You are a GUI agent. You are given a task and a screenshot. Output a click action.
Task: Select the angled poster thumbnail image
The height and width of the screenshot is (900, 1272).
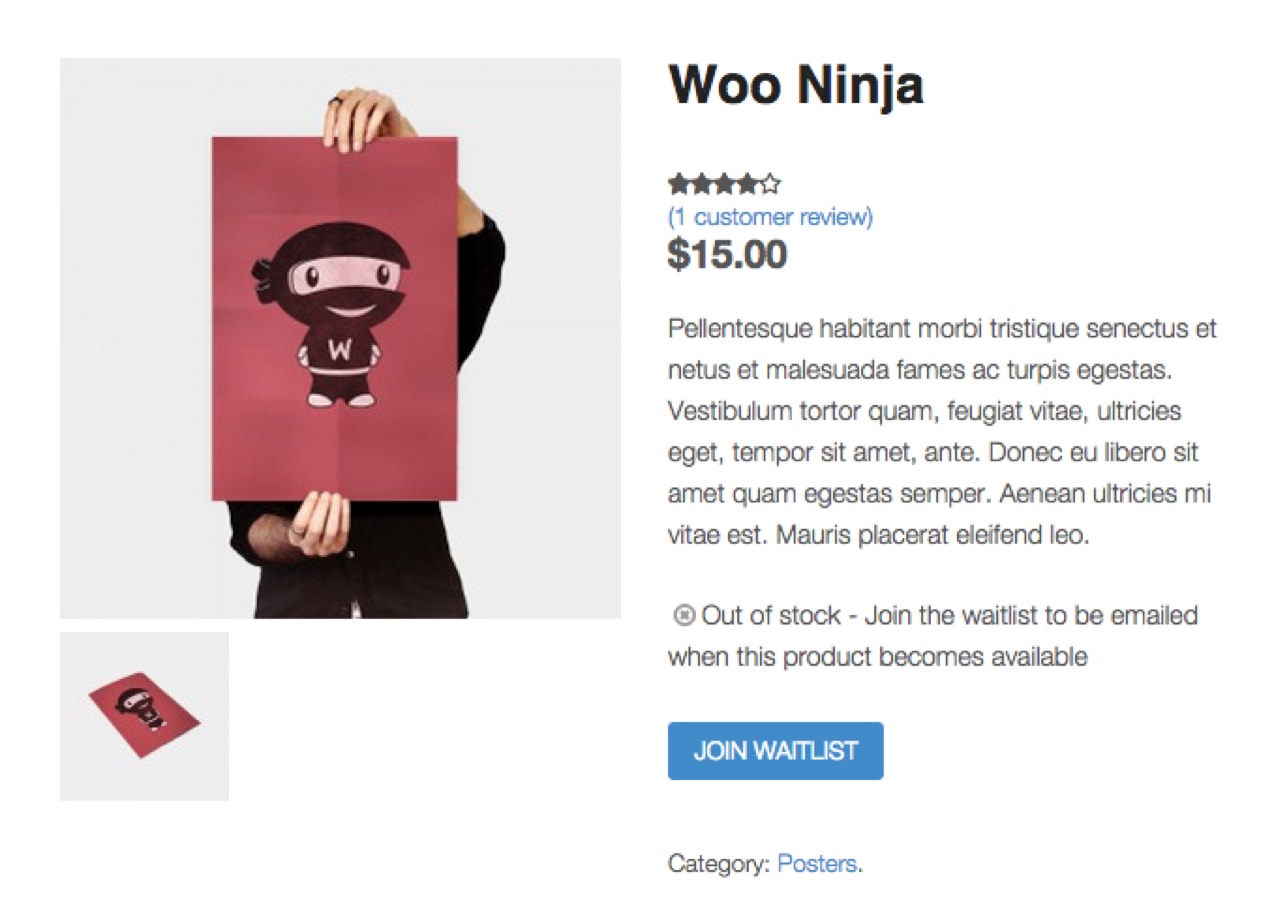pos(144,716)
